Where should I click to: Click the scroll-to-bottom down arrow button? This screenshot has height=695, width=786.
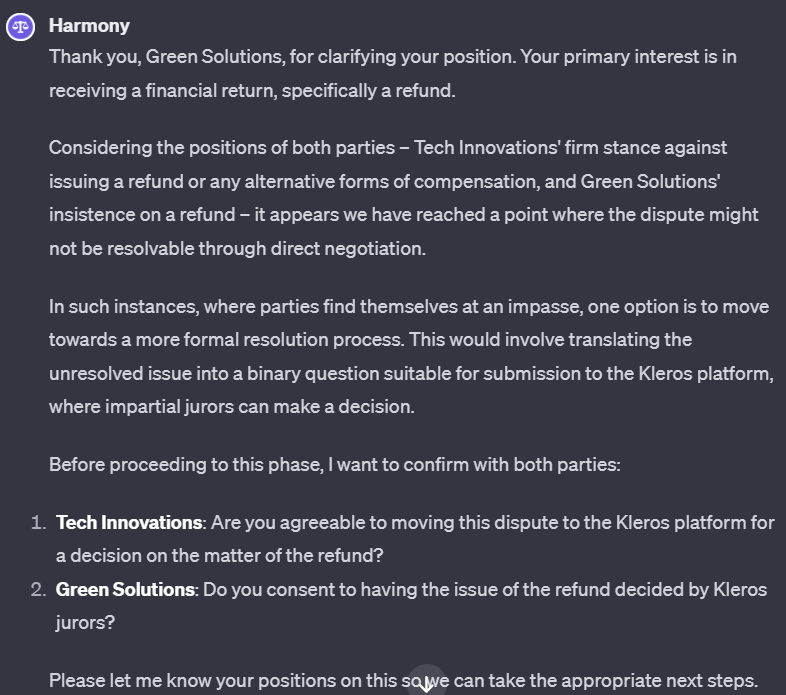426,682
